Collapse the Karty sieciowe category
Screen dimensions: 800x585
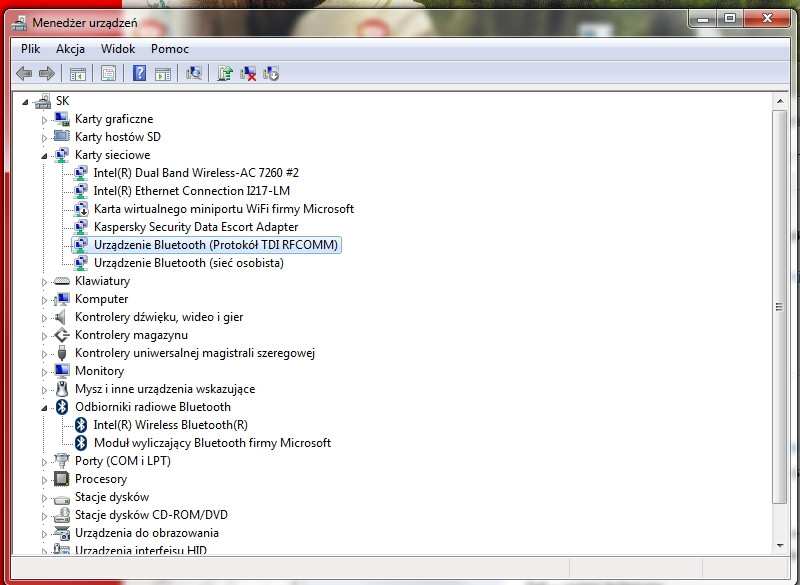[x=44, y=156]
